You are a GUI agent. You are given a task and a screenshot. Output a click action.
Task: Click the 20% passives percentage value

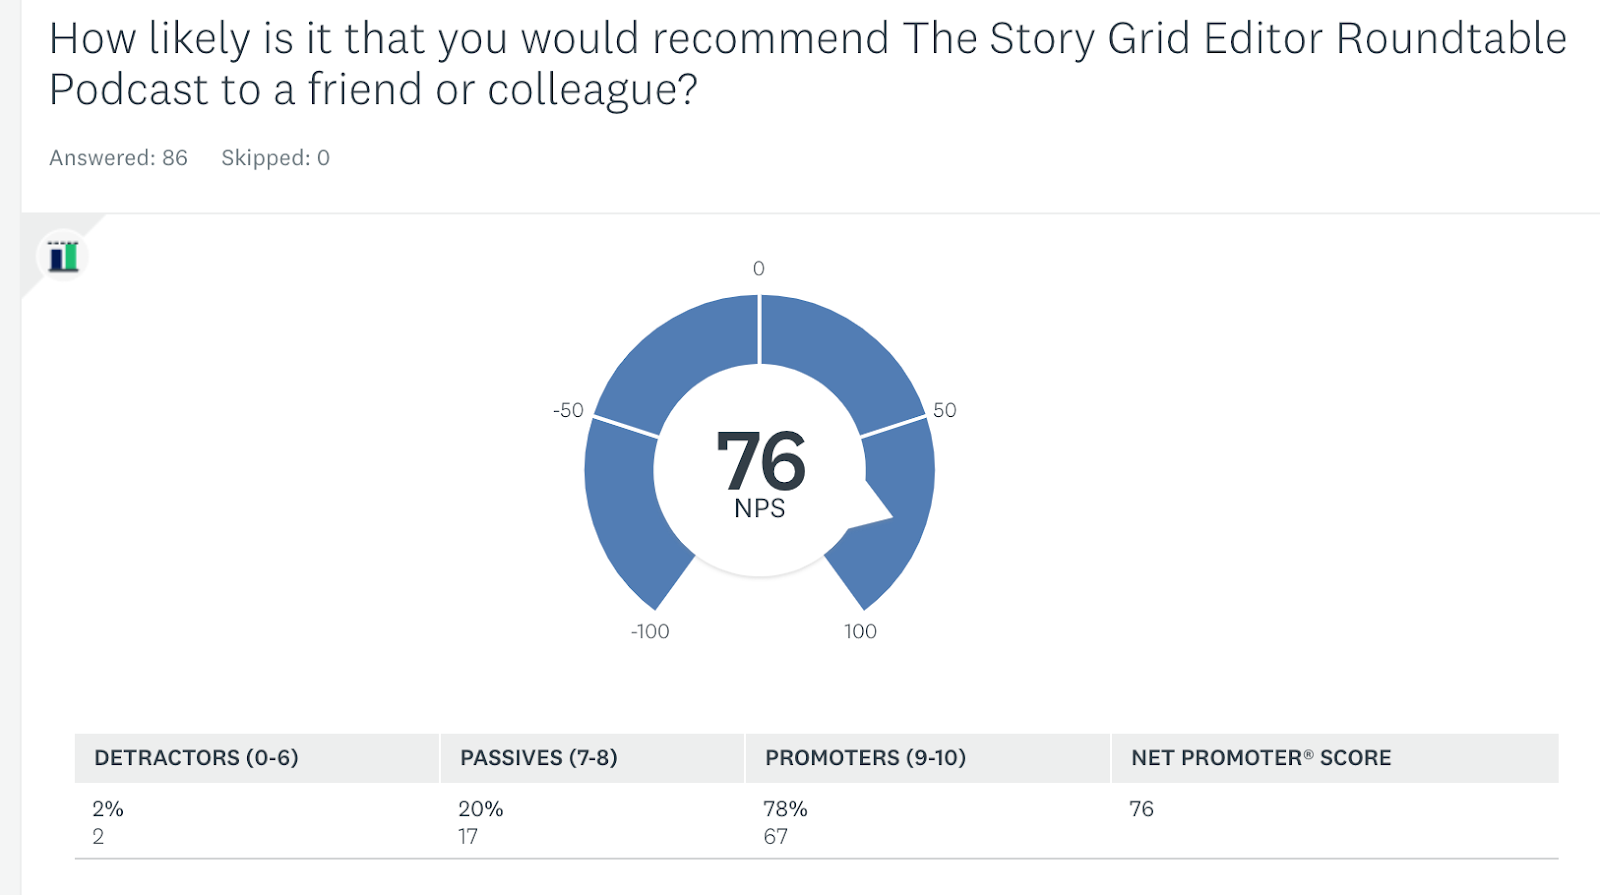pos(481,809)
